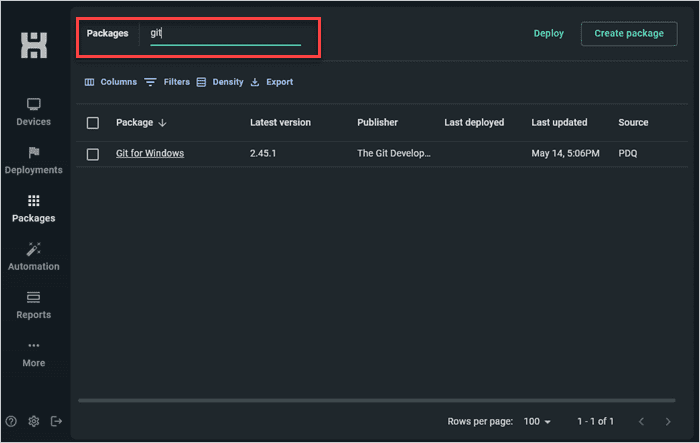Open the Rows per page dropdown

pyautogui.click(x=537, y=422)
